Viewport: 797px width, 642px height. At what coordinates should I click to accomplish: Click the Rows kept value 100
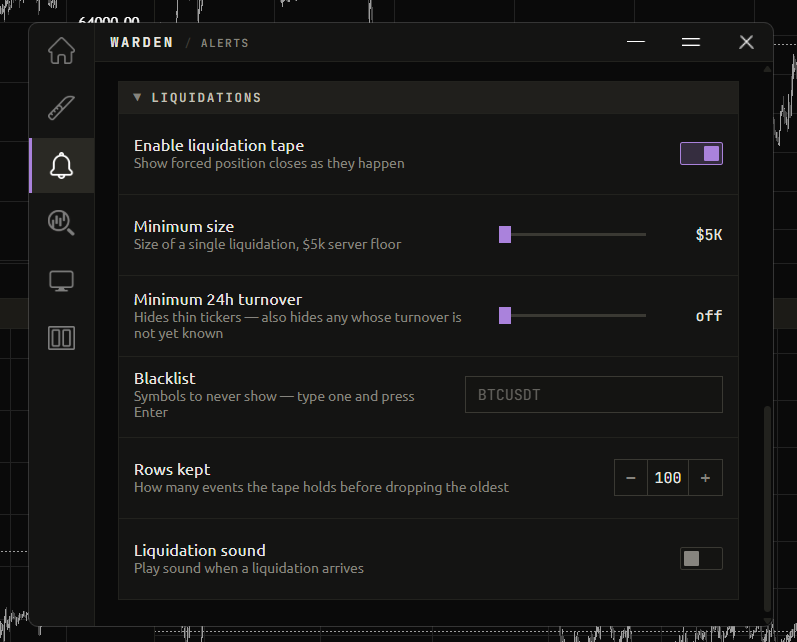click(668, 478)
